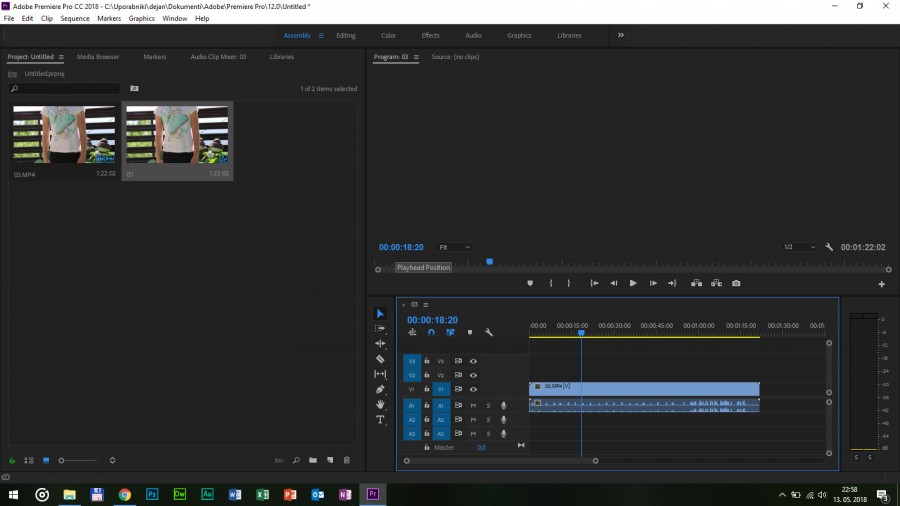Screen dimensions: 900x506
Task: Switch to the Editing workspace
Action: (345, 35)
